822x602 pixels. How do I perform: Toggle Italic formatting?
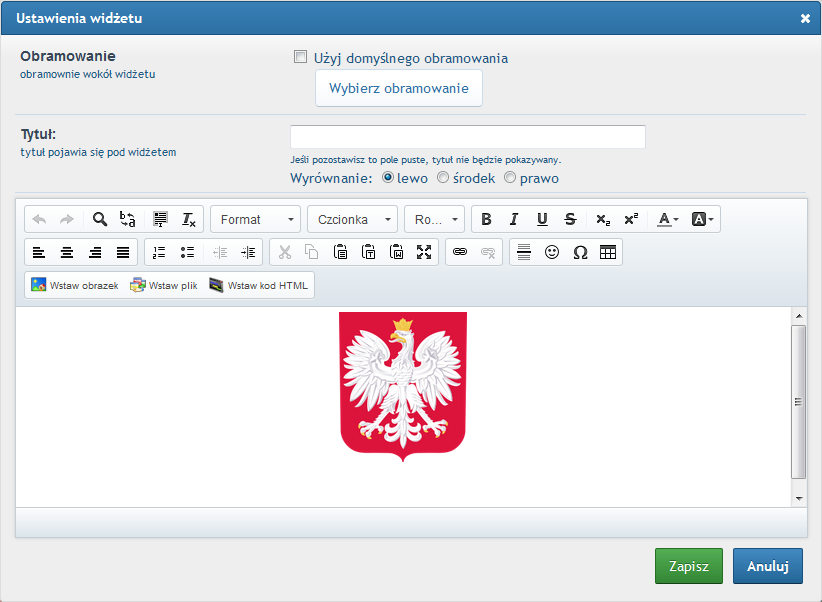pos(514,219)
